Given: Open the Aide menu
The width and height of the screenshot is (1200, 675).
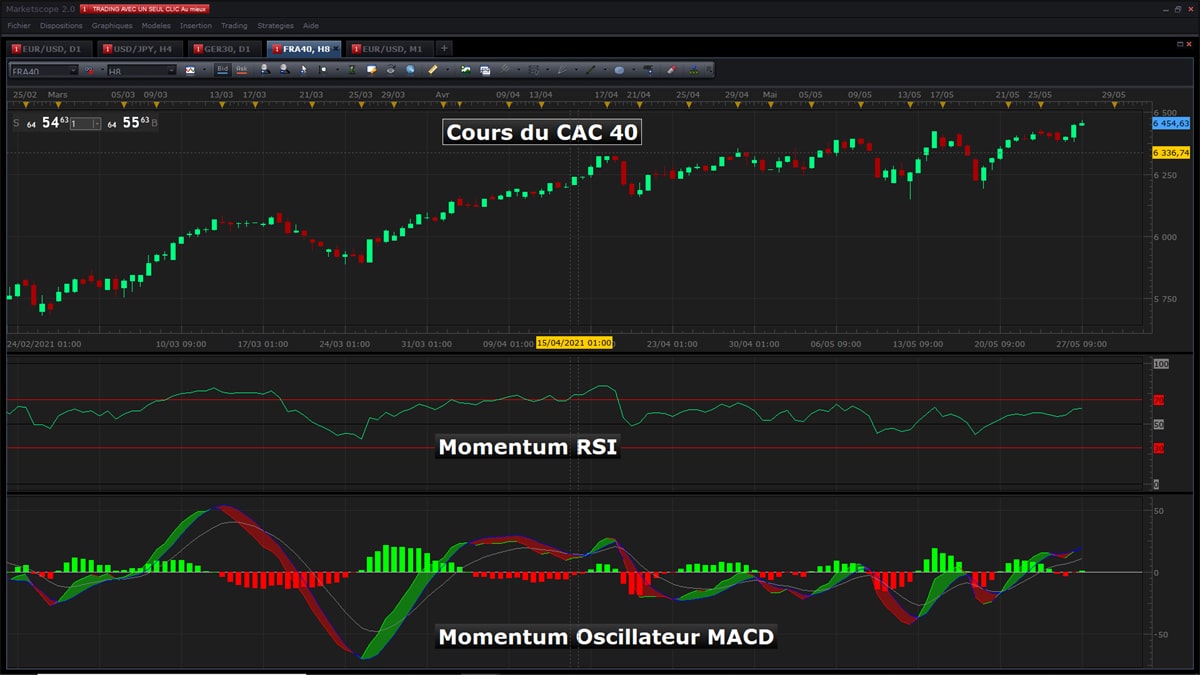Looking at the screenshot, I should click(x=310, y=25).
